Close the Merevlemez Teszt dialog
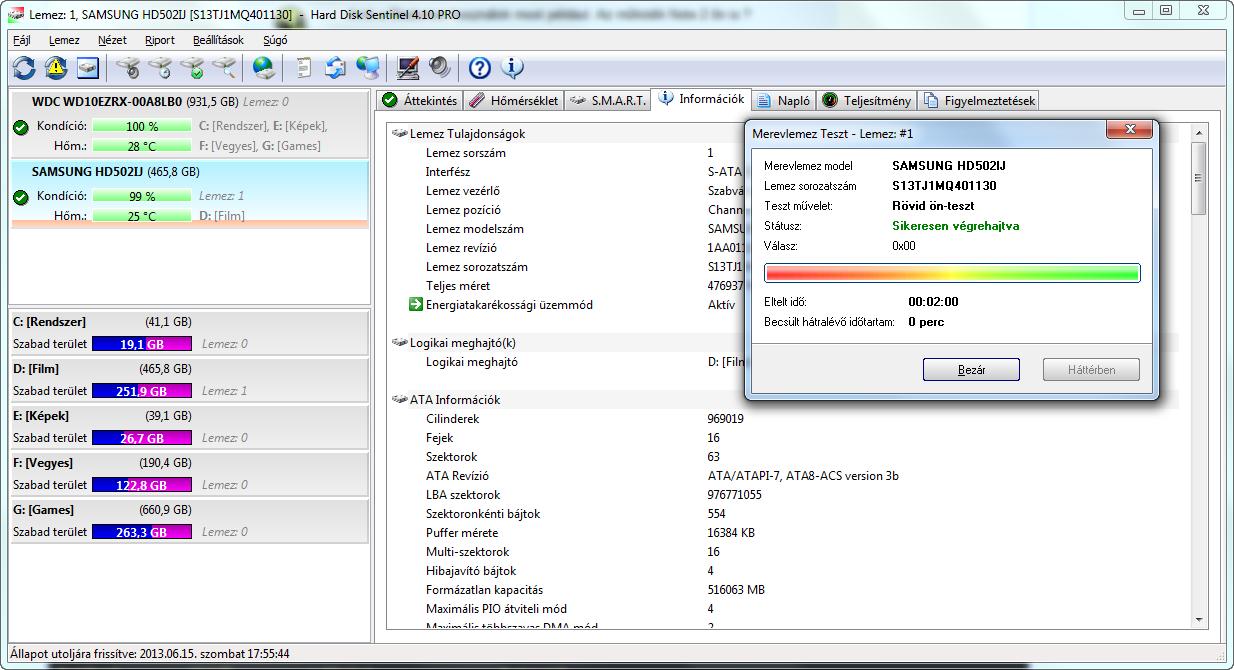The image size is (1234, 670). pyautogui.click(x=1130, y=130)
